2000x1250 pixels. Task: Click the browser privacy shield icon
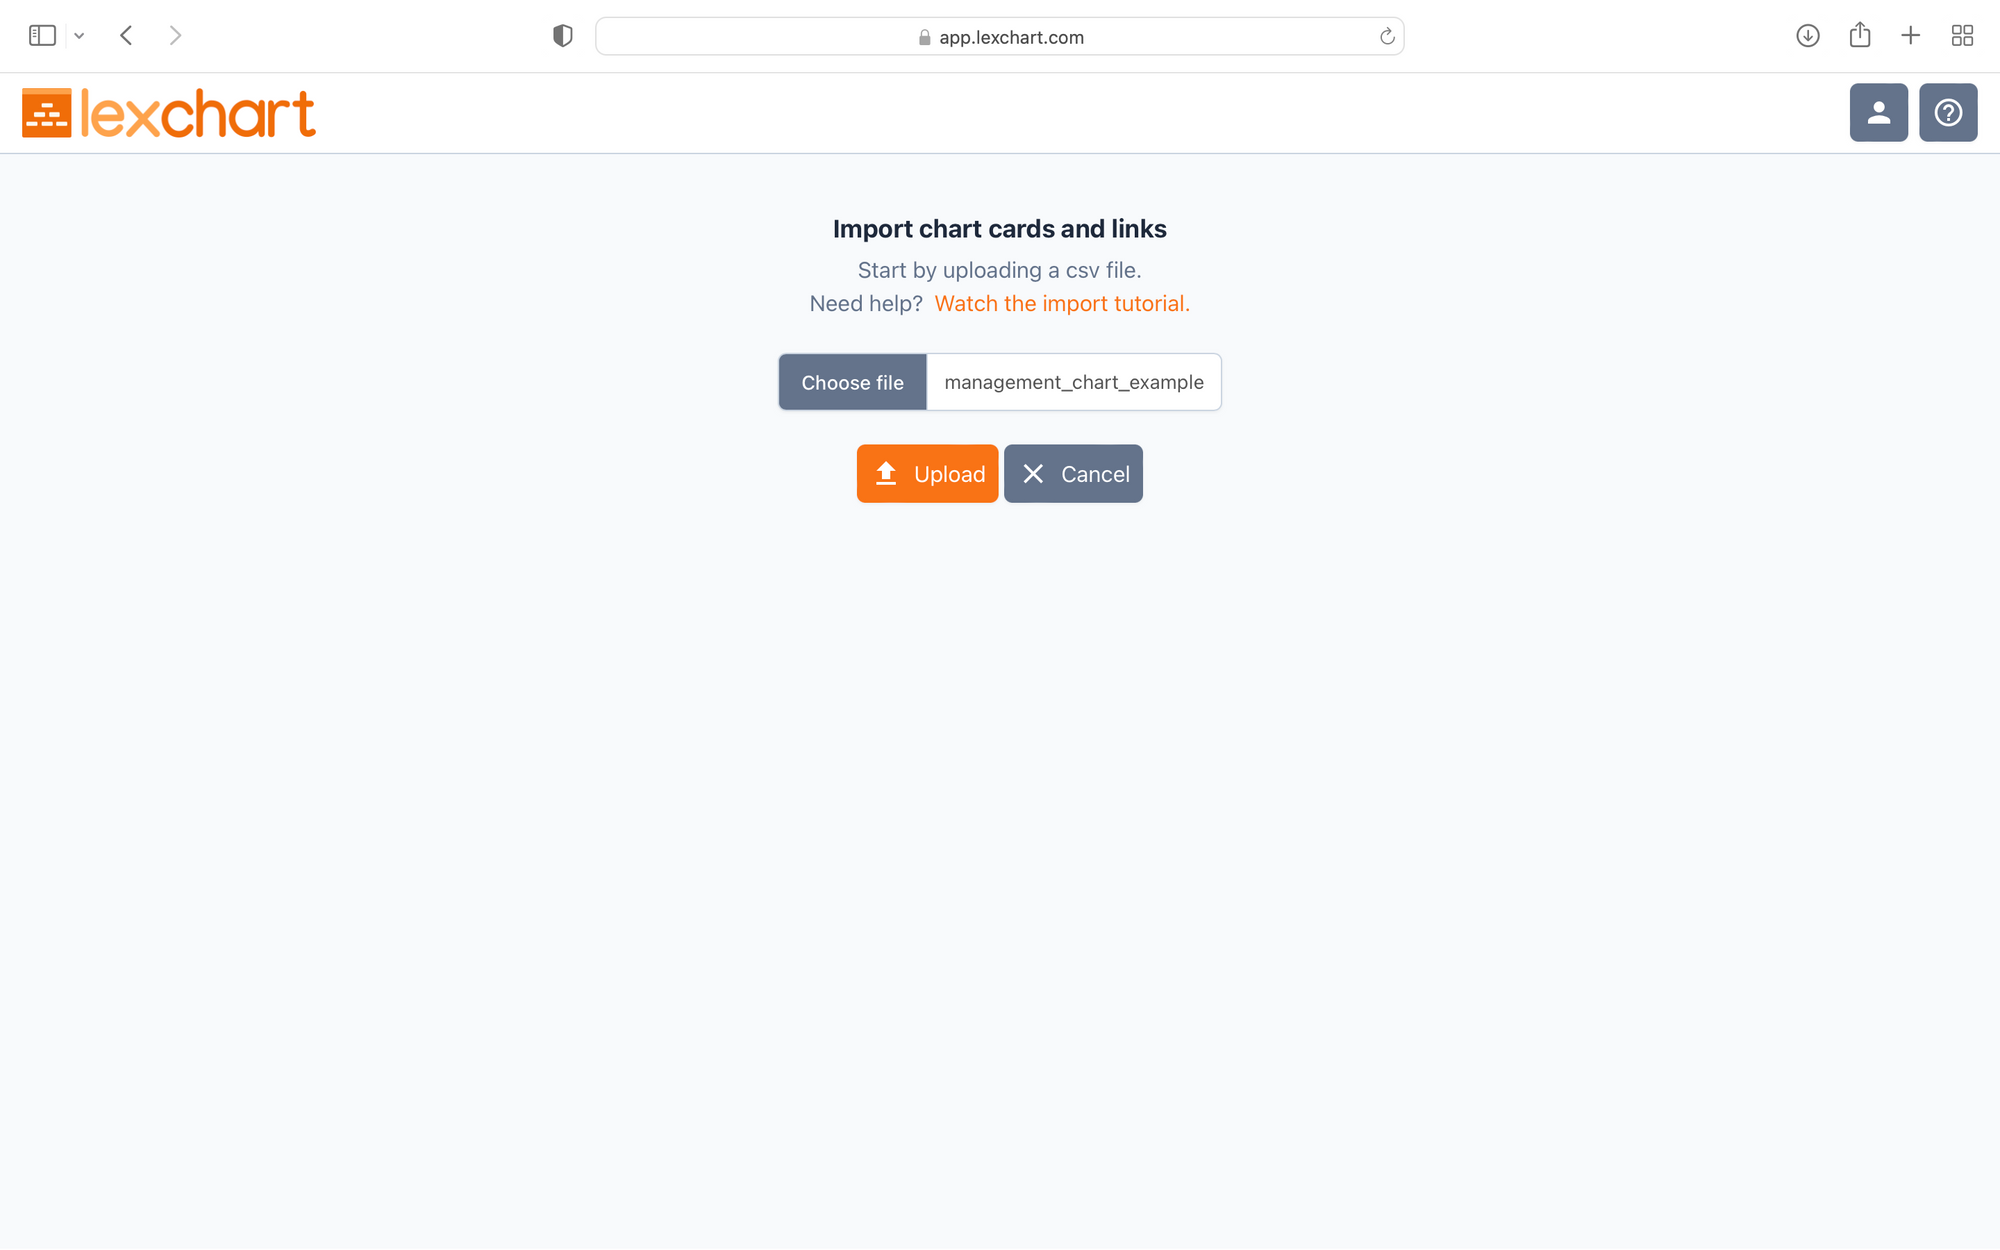click(562, 36)
